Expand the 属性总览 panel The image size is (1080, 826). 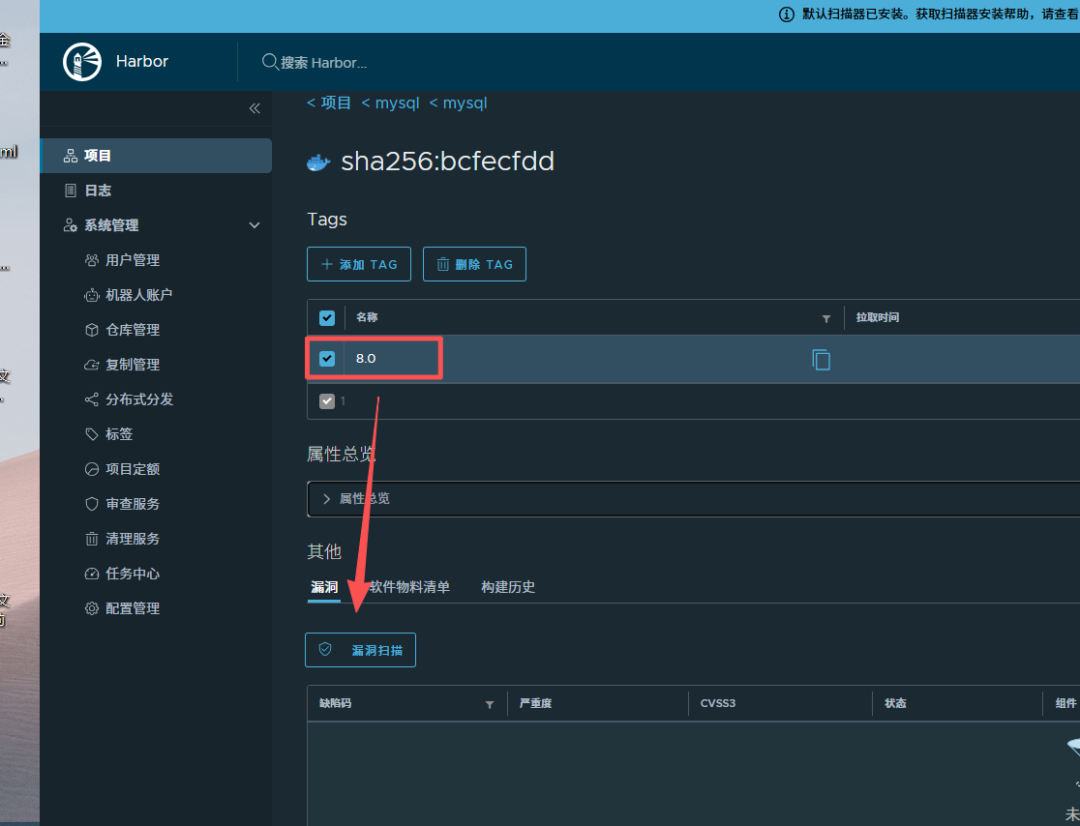(x=326, y=498)
